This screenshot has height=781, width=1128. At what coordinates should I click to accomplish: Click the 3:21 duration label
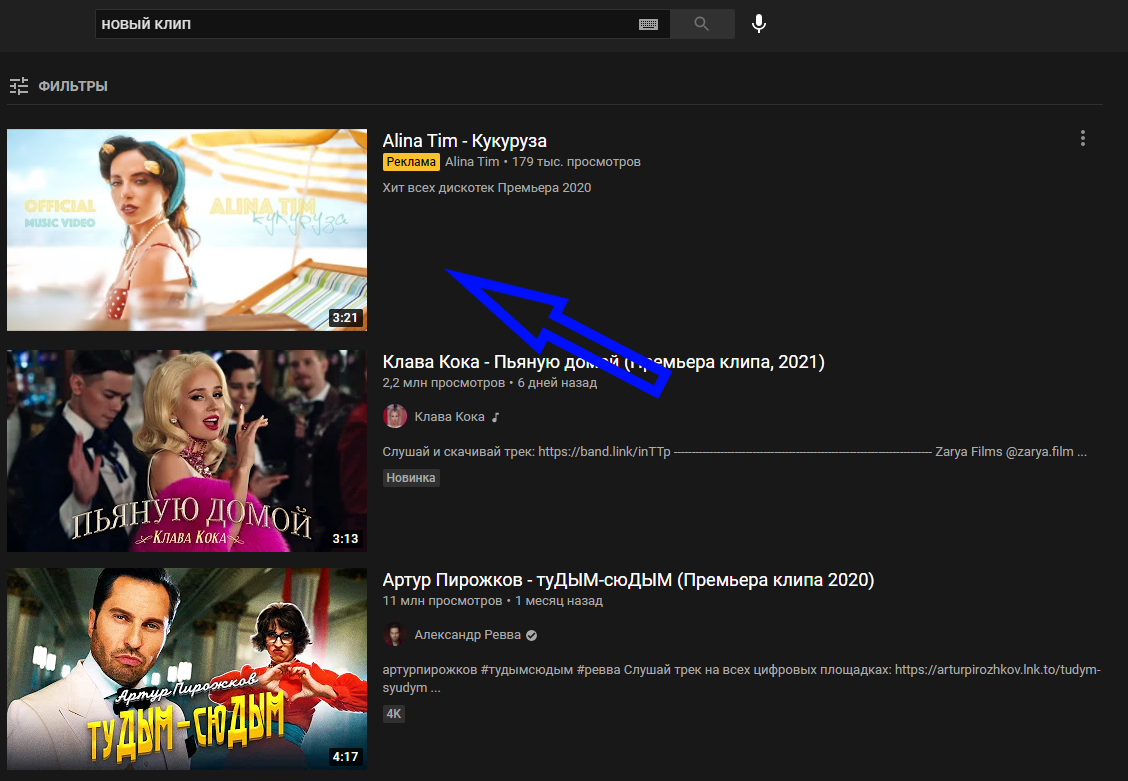(x=345, y=318)
